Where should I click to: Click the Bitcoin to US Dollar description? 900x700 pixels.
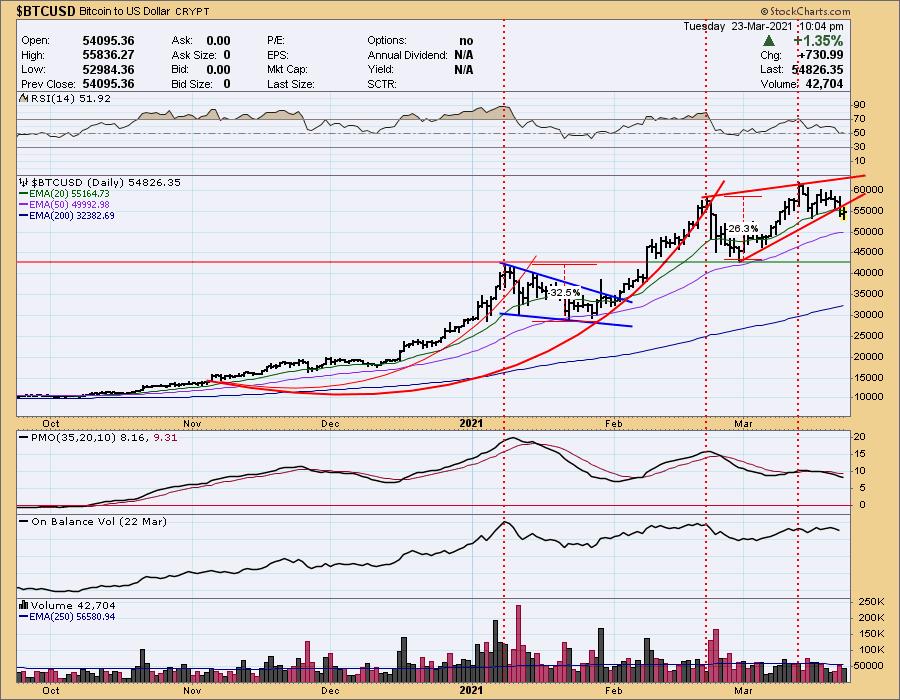tap(123, 11)
